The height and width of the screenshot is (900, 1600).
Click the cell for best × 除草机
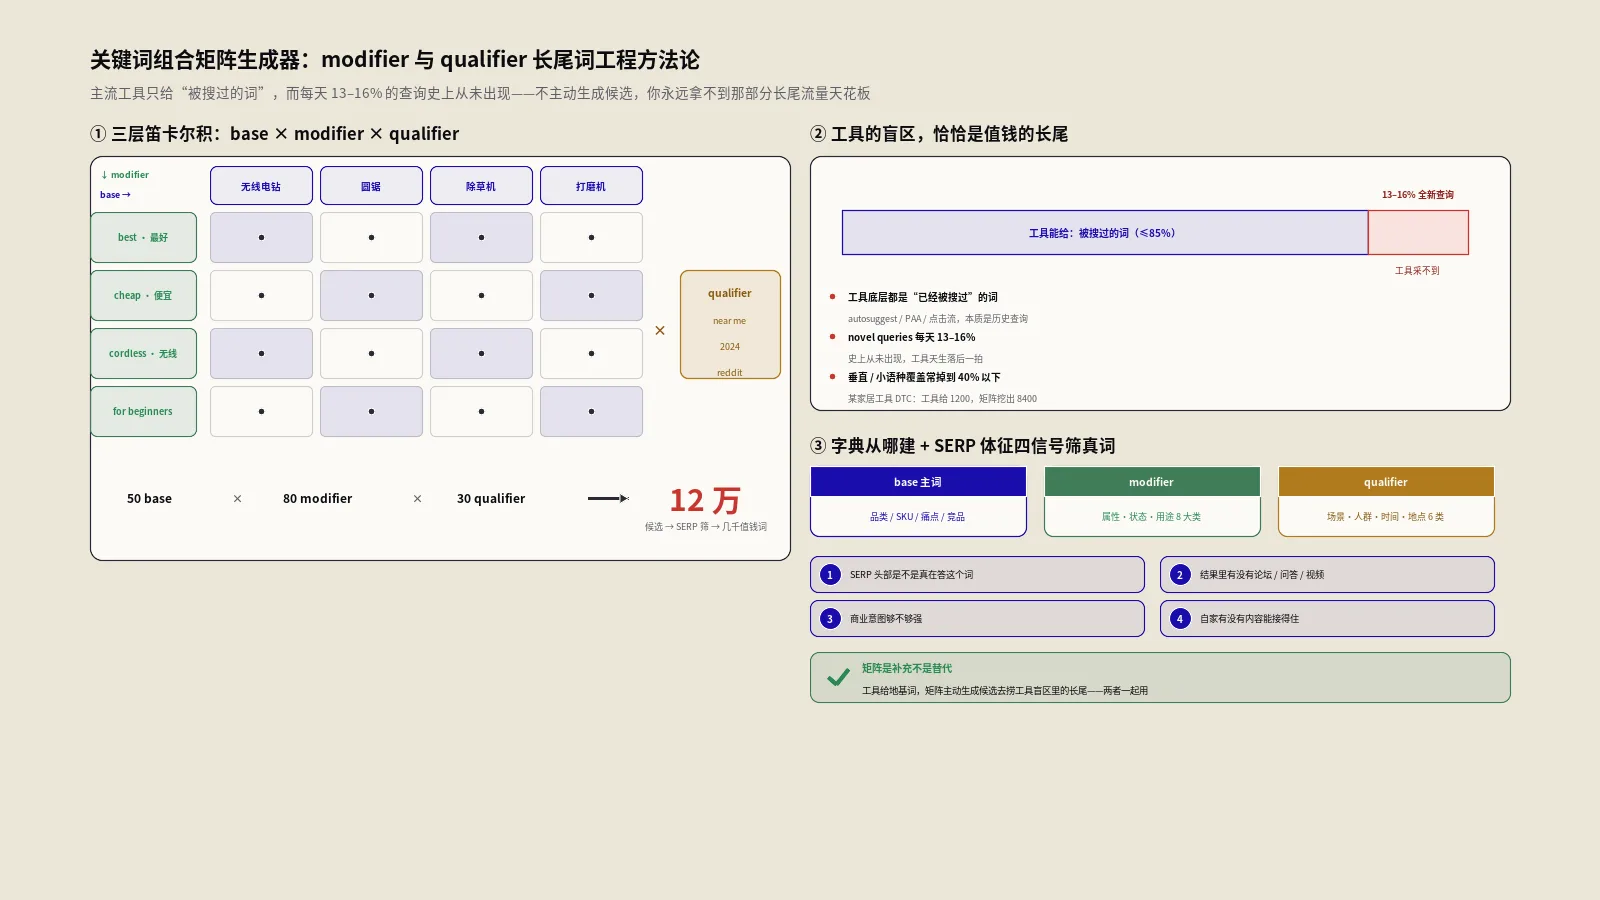pyautogui.click(x=481, y=237)
